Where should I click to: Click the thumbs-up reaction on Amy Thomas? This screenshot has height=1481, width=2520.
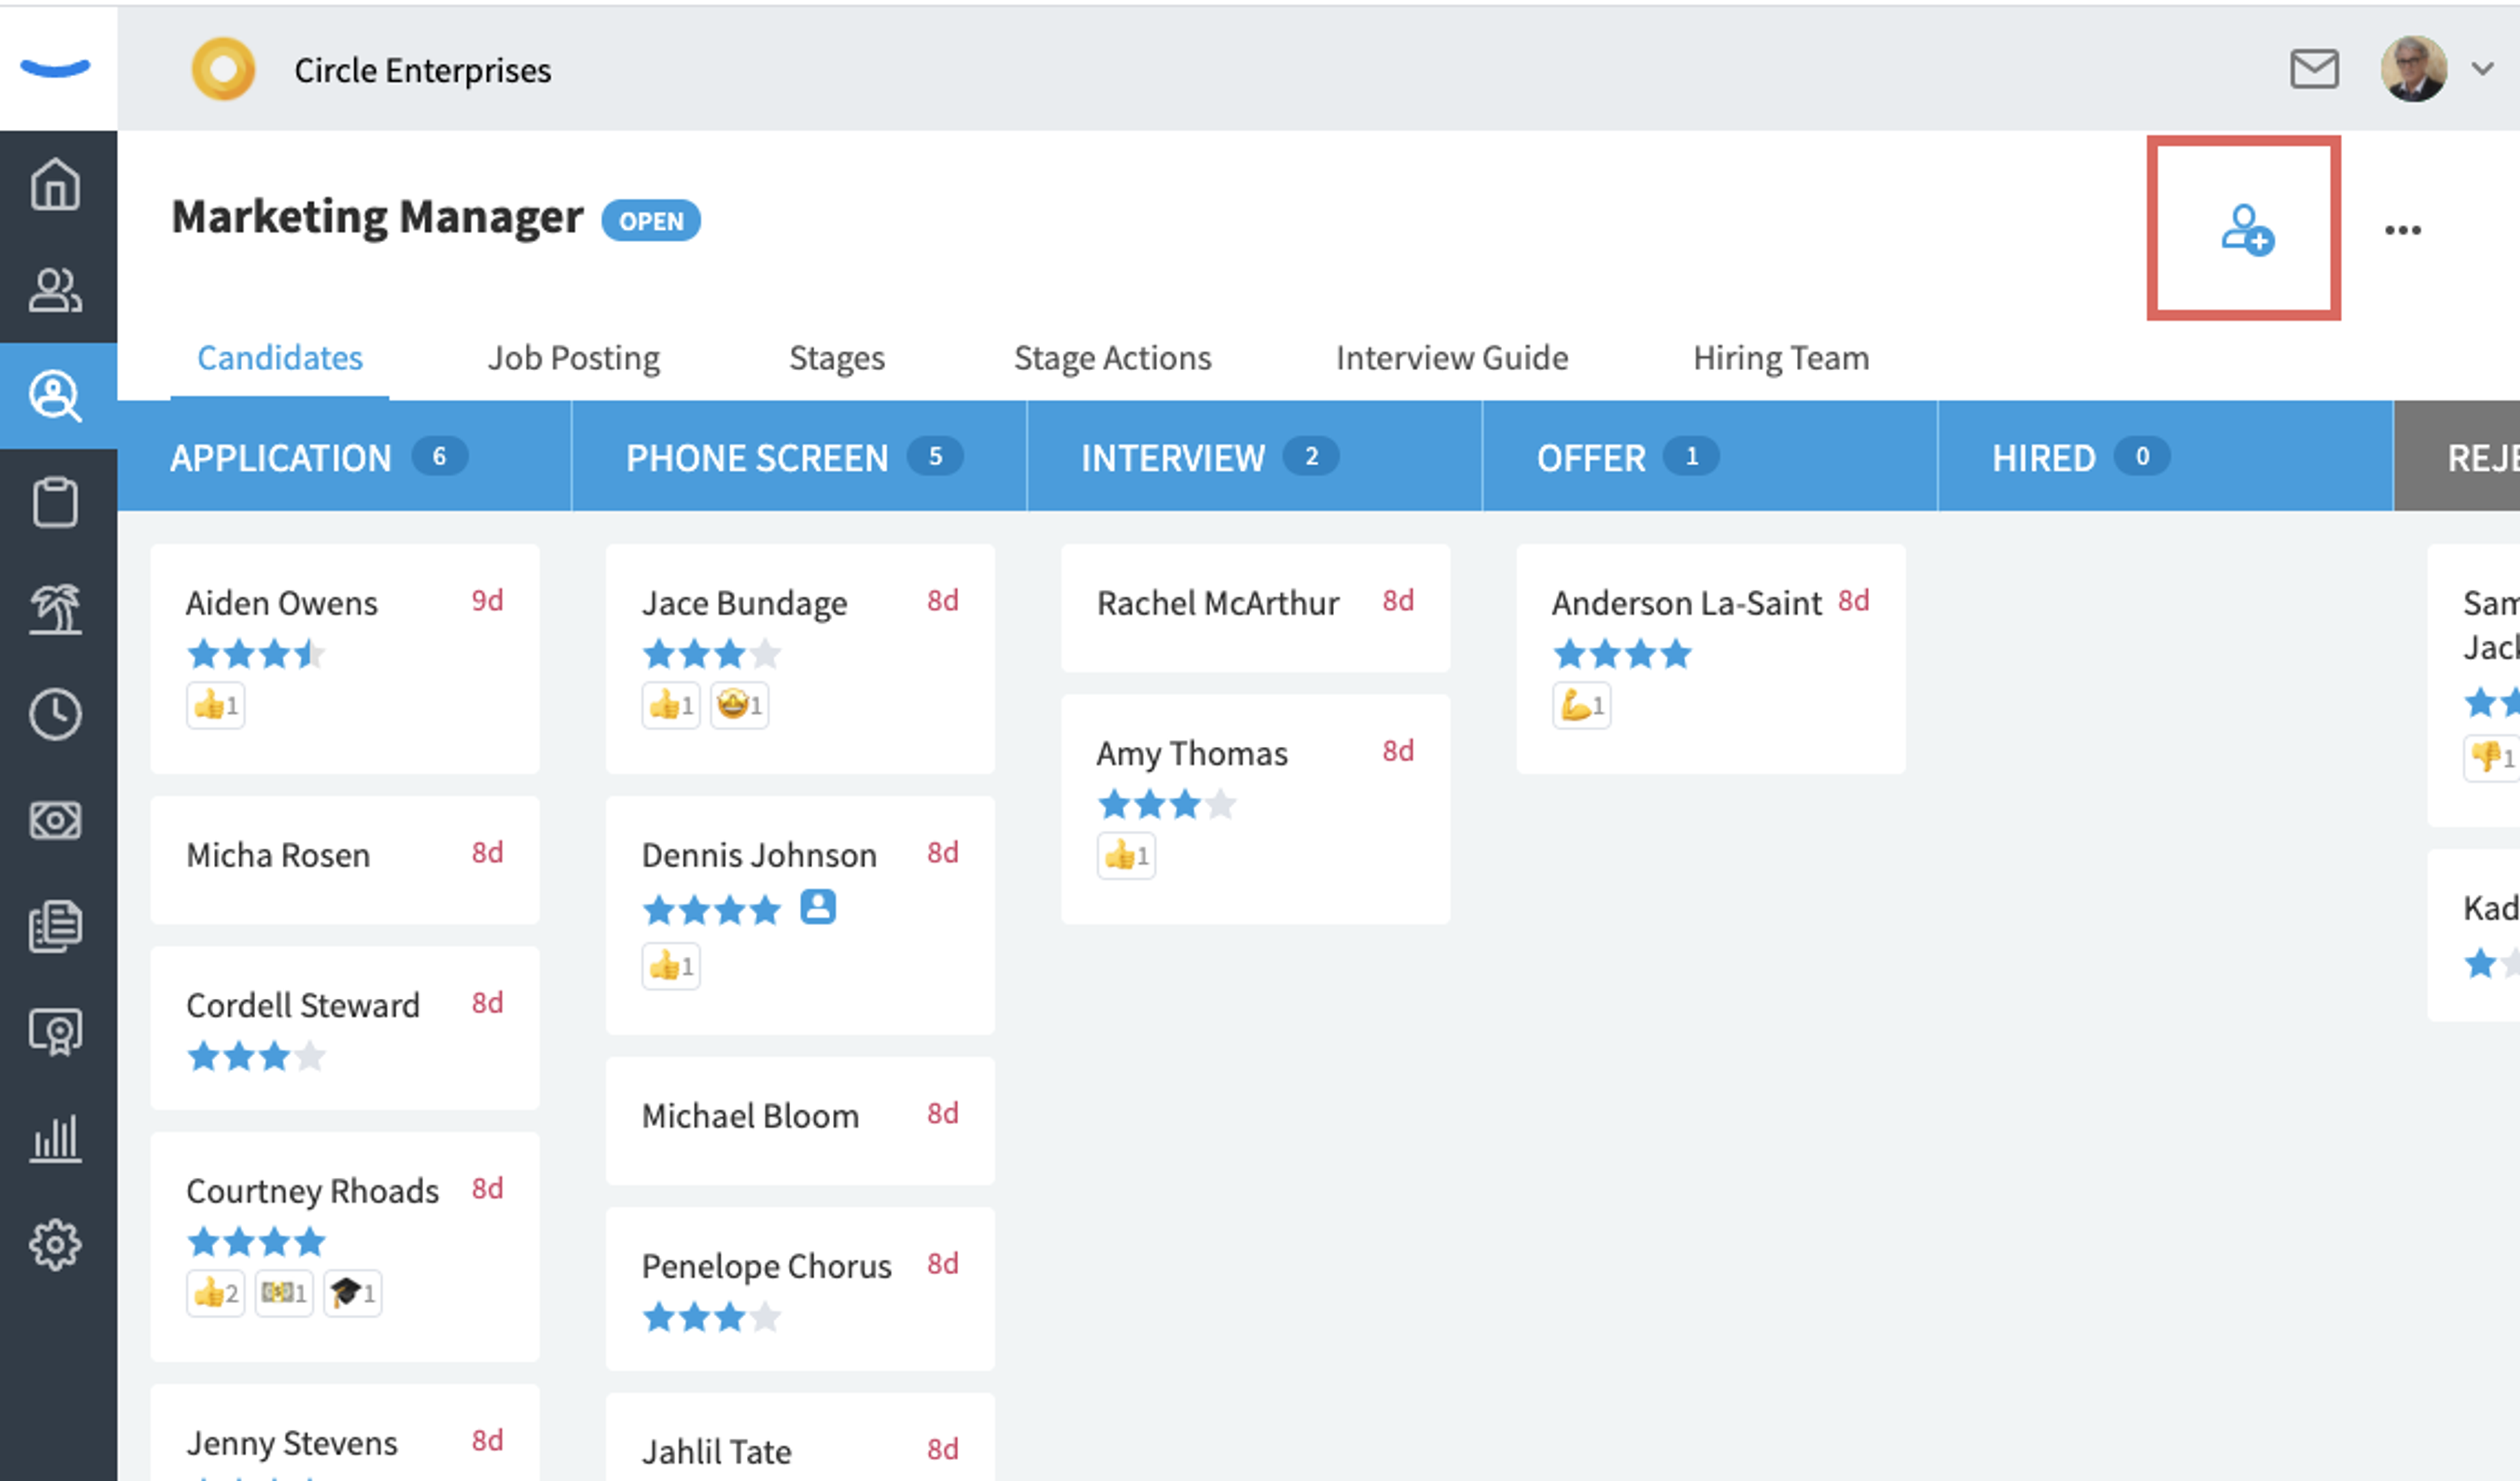click(x=1126, y=856)
